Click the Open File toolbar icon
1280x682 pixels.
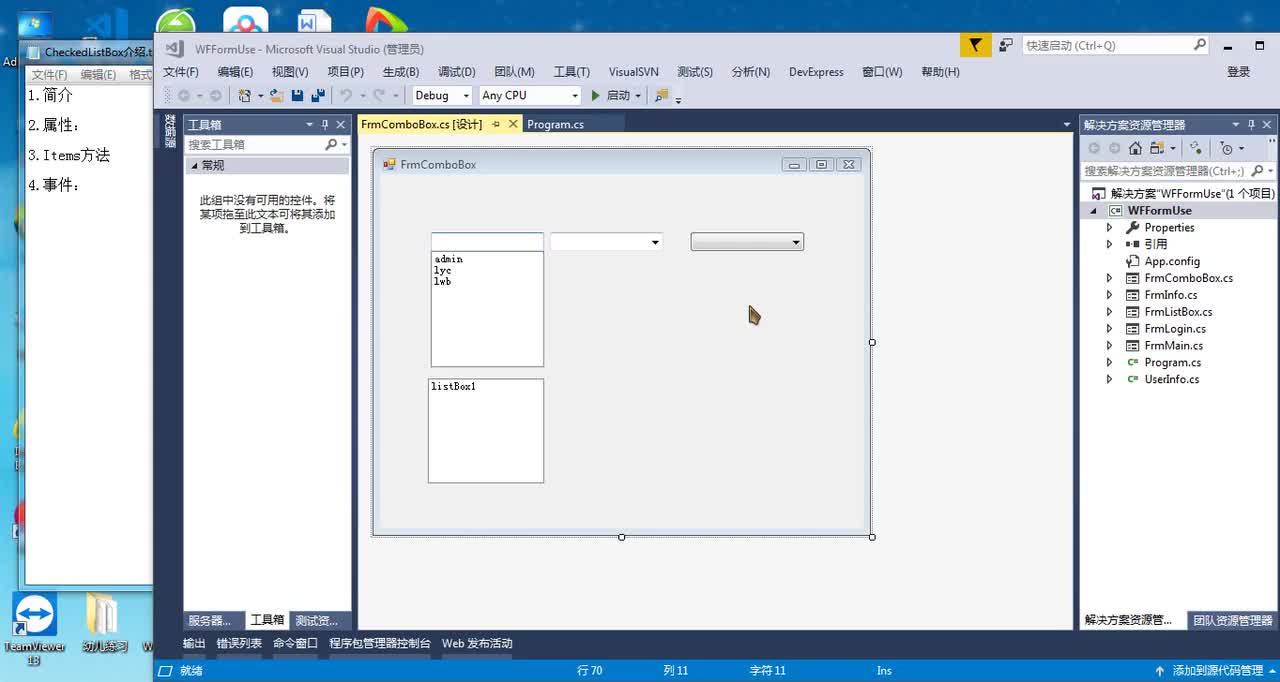tap(277, 95)
